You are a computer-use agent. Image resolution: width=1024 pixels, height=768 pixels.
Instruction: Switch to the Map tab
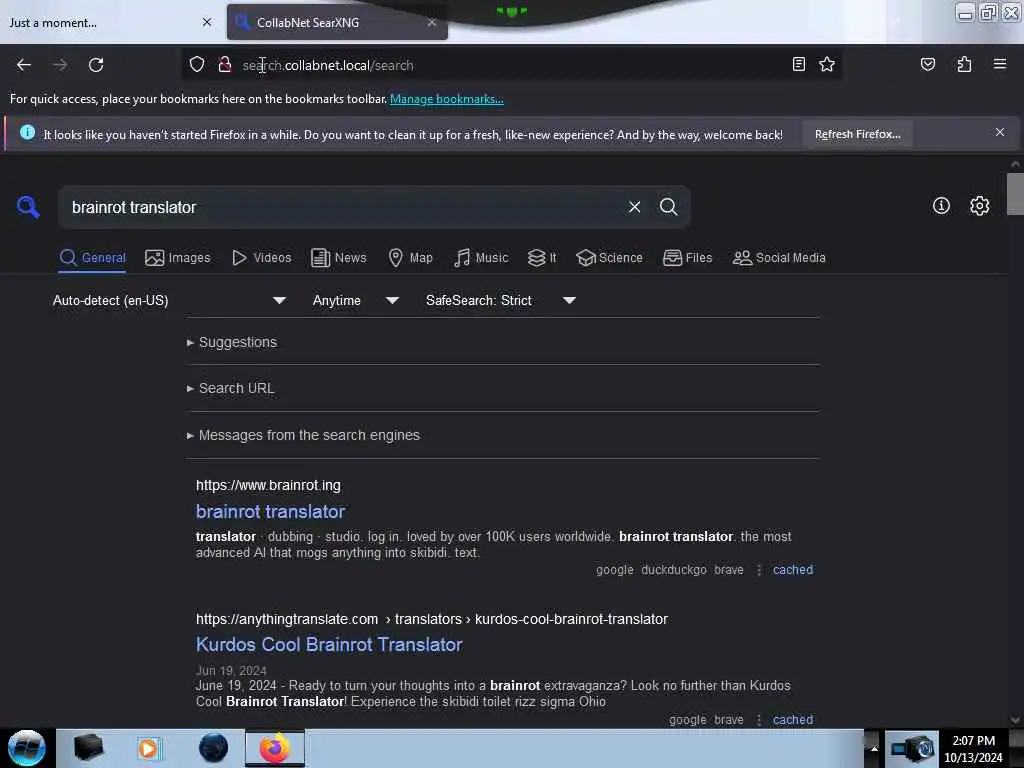click(x=410, y=258)
